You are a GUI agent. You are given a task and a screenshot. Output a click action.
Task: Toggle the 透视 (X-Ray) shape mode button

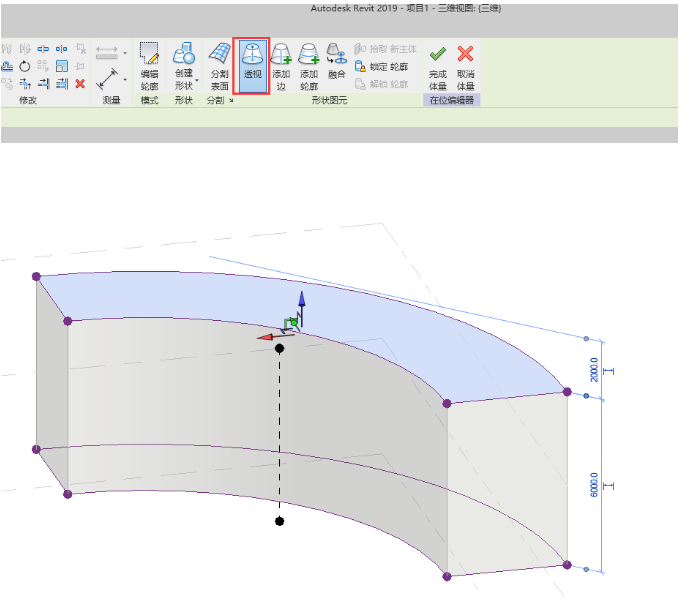[255, 66]
